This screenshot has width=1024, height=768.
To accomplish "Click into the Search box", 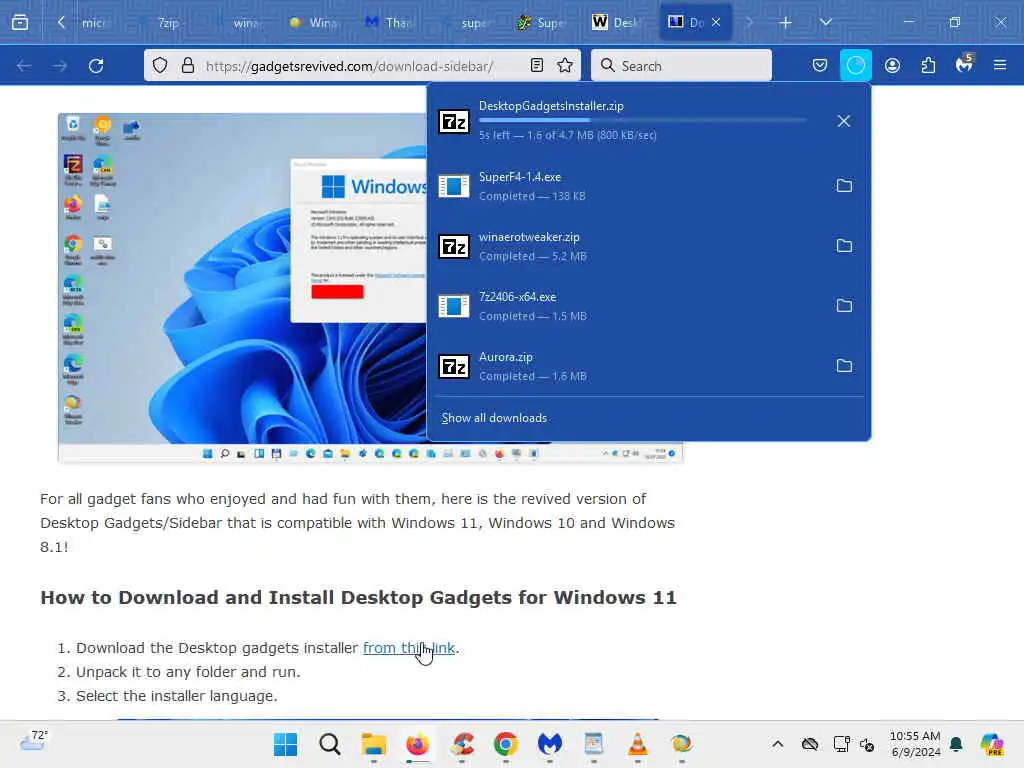I will click(681, 65).
